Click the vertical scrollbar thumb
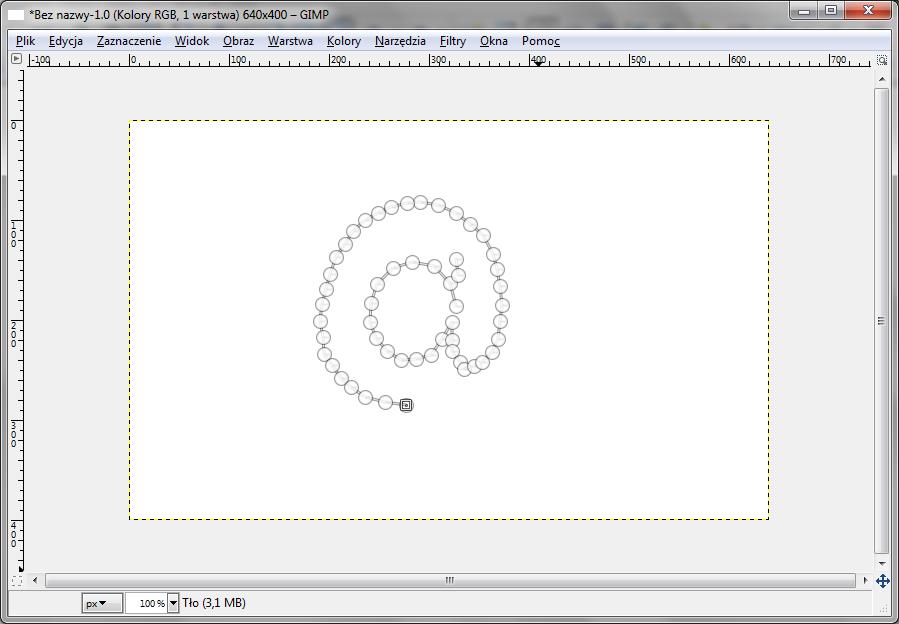 [882, 321]
